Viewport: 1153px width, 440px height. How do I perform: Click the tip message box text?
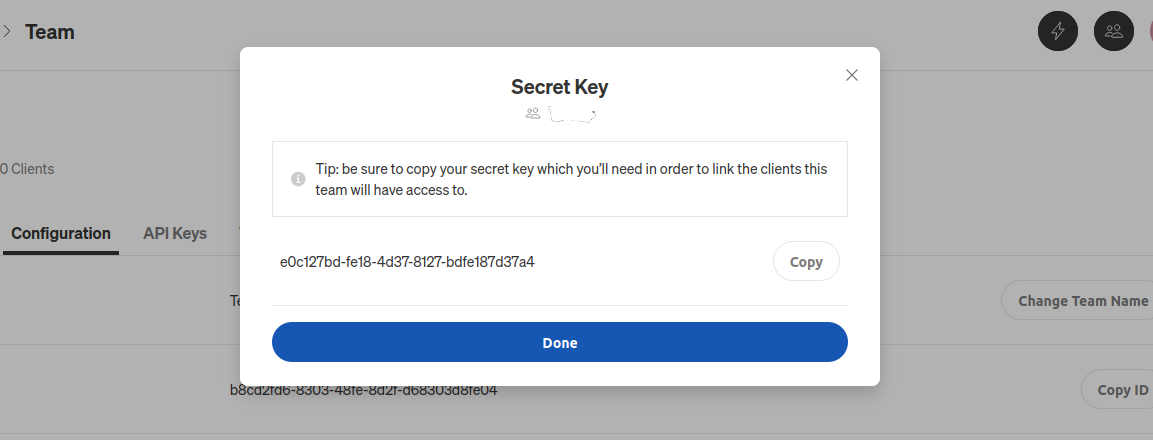[571, 180]
